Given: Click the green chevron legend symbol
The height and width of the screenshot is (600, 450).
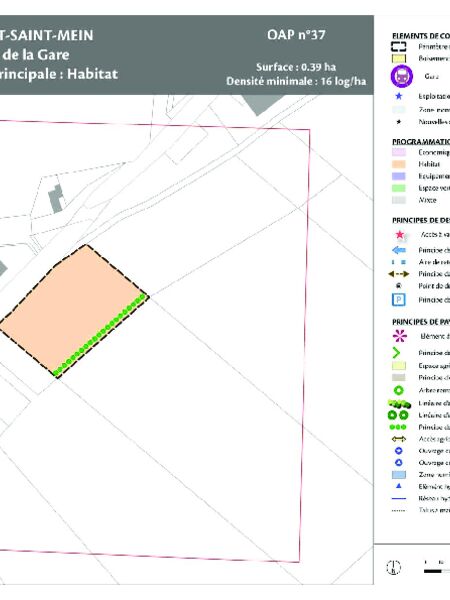Looking at the screenshot, I should pyautogui.click(x=396, y=352).
